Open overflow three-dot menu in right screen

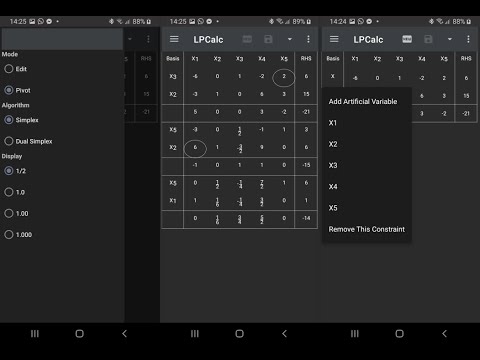point(468,39)
